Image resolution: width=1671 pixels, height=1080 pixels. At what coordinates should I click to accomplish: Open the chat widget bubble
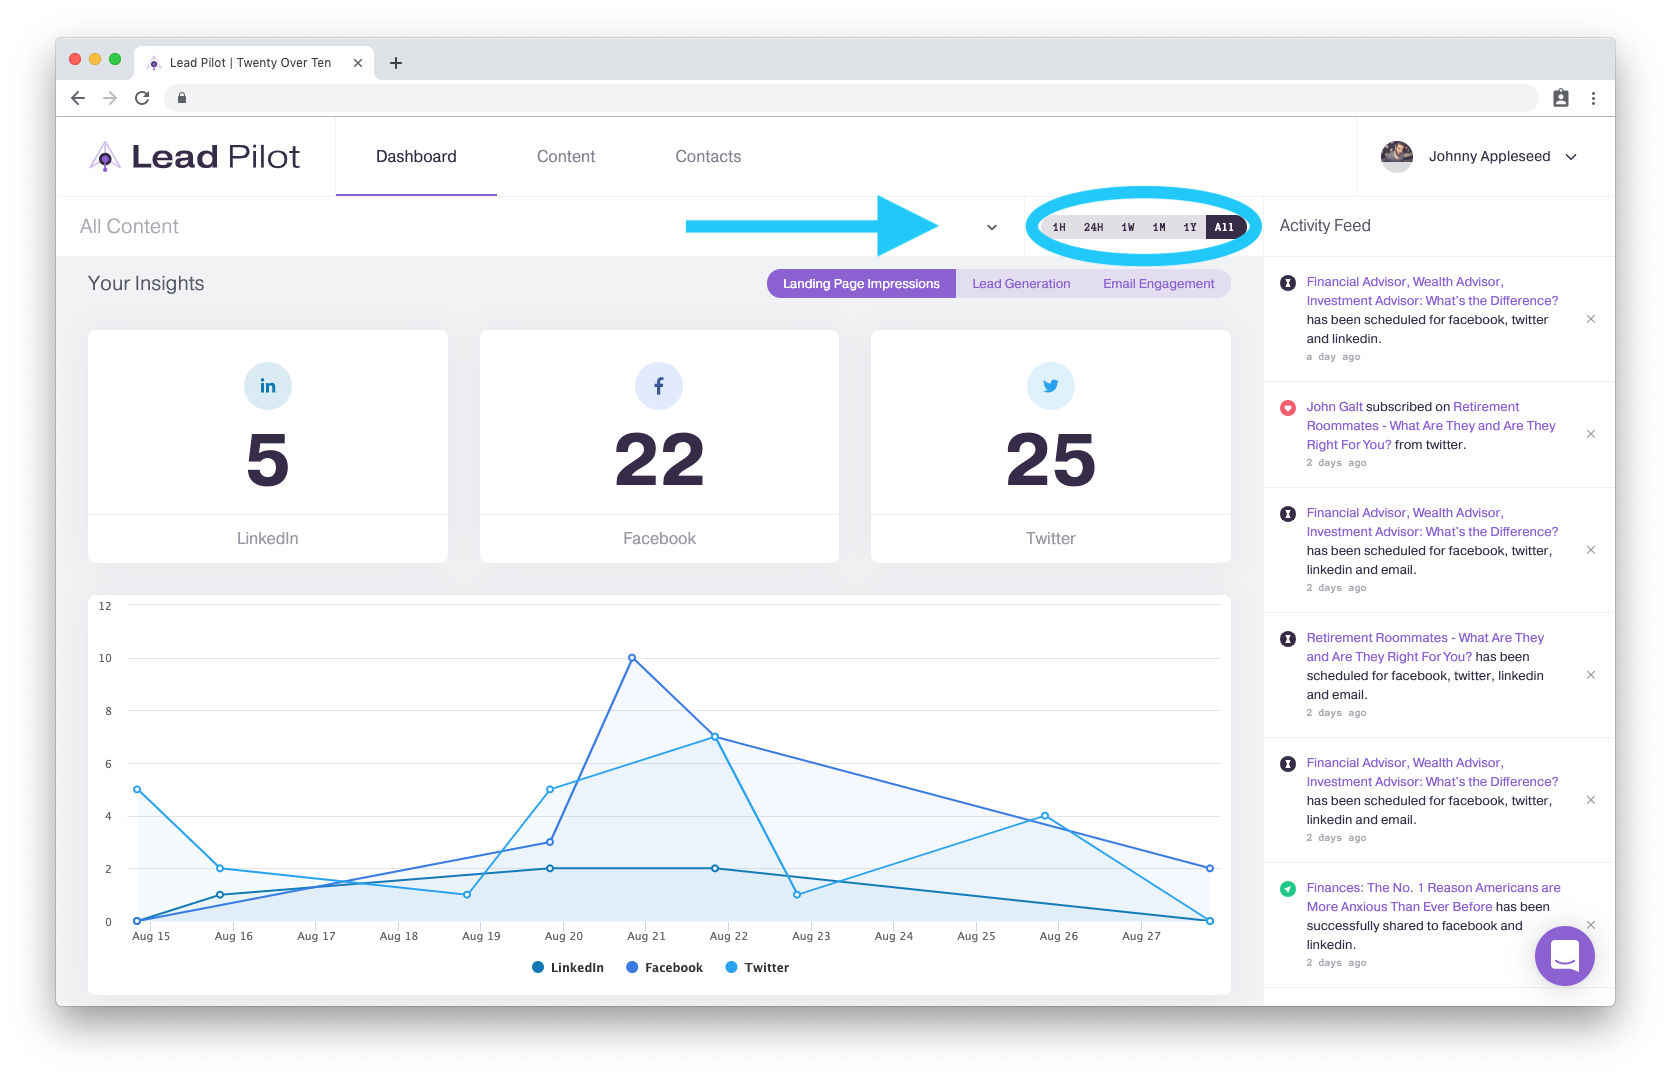(1564, 956)
